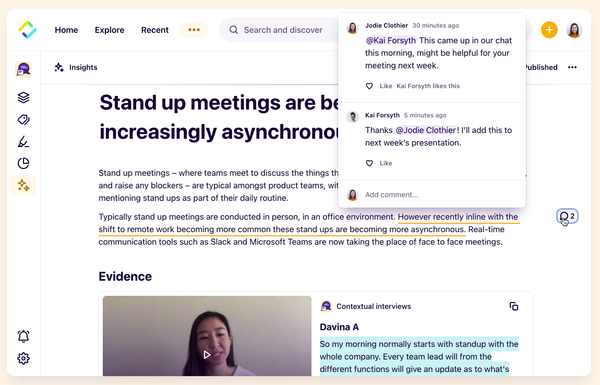
Task: Open the user profile avatar menu
Action: click(574, 30)
